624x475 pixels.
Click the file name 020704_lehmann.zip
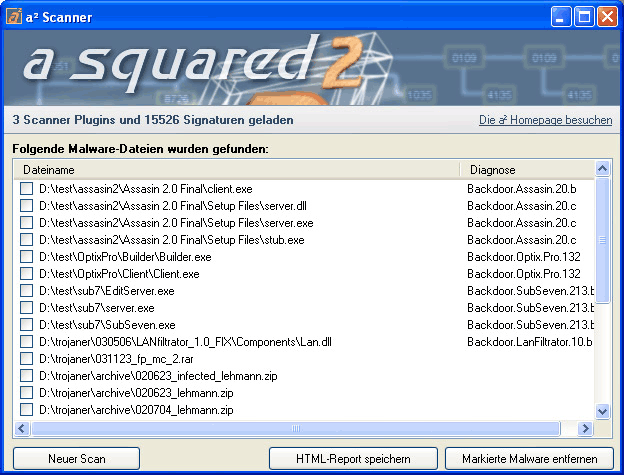tap(184, 410)
